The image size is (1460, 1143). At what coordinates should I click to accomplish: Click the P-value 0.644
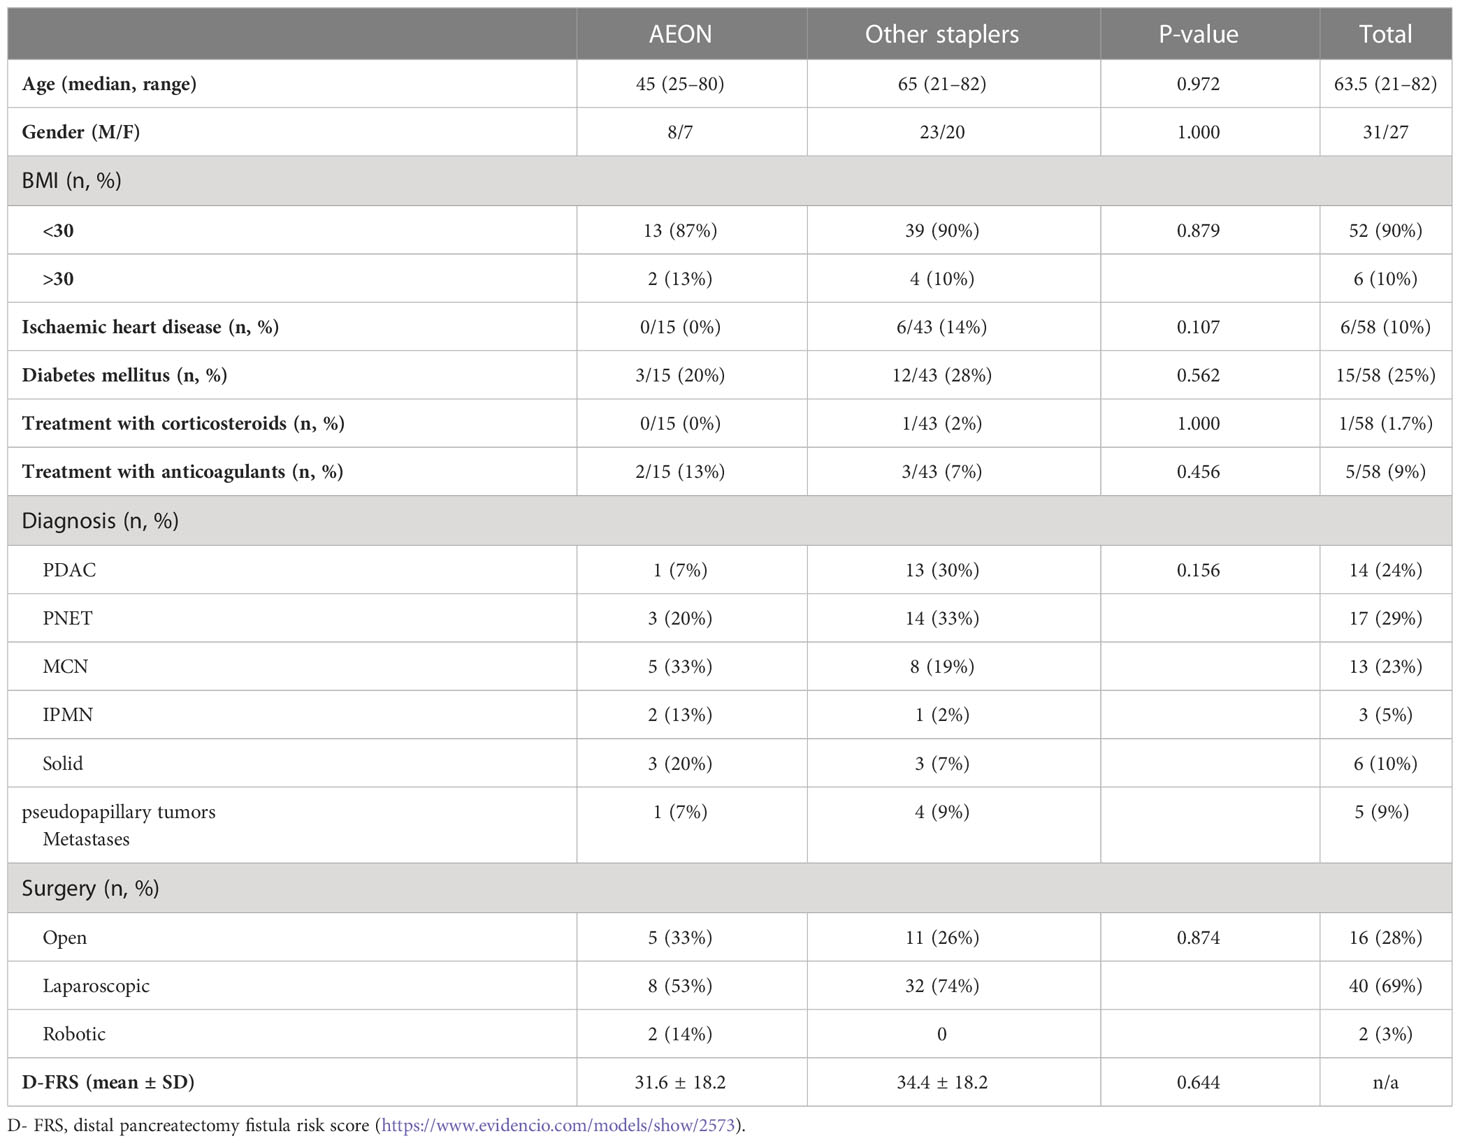click(x=1198, y=1082)
